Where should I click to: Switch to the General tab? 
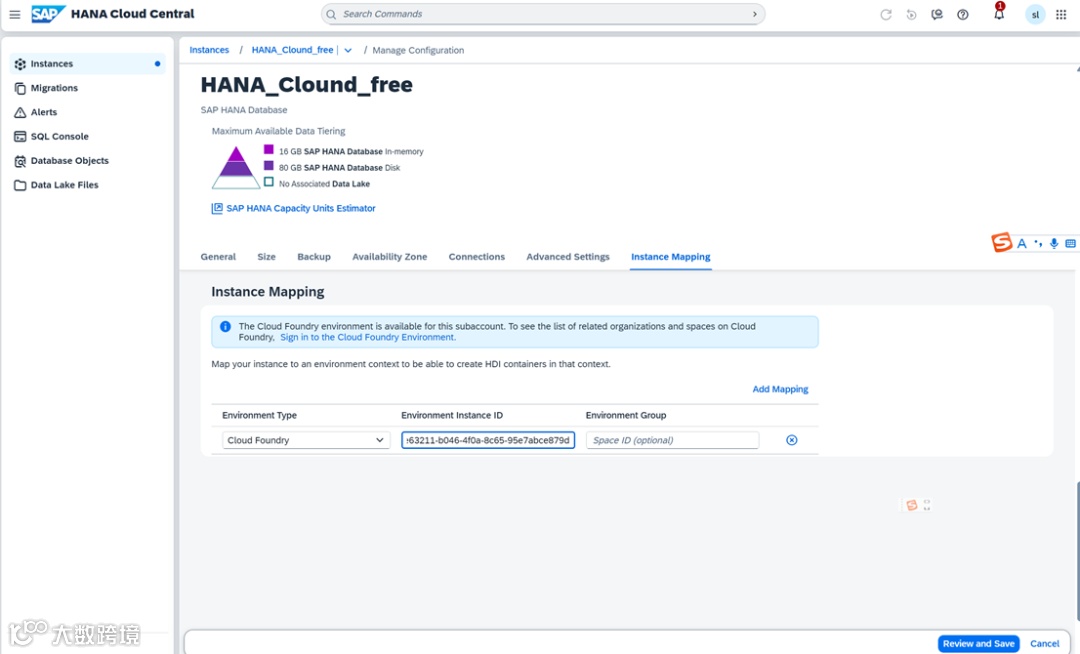click(x=218, y=257)
